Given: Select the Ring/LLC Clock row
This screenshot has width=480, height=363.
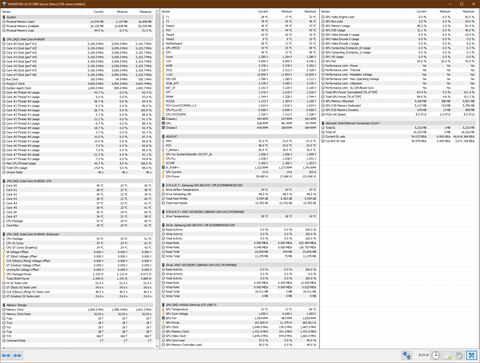Looking at the screenshot, I should [x=78, y=84].
